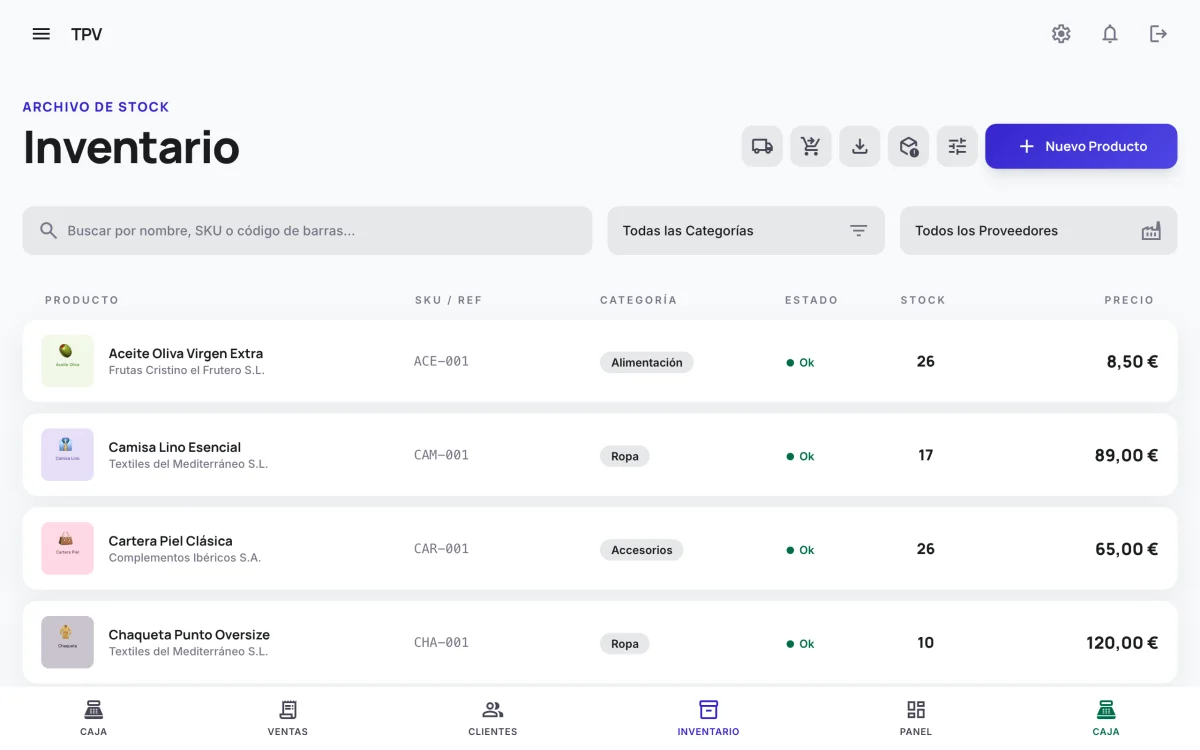The image size is (1200, 750).
Task: Open the Chaqueta Punto Oversize product
Action: 189,635
